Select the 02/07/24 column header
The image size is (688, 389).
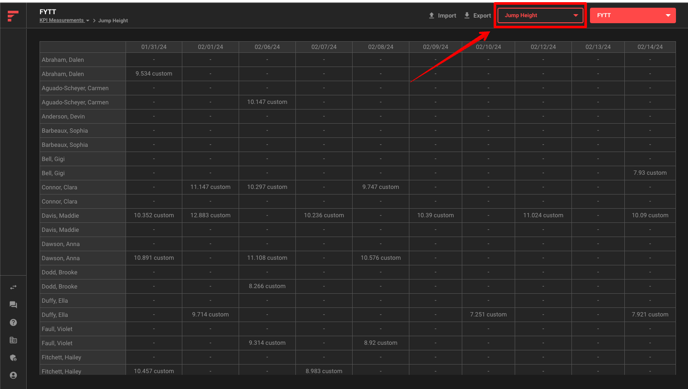(x=324, y=47)
